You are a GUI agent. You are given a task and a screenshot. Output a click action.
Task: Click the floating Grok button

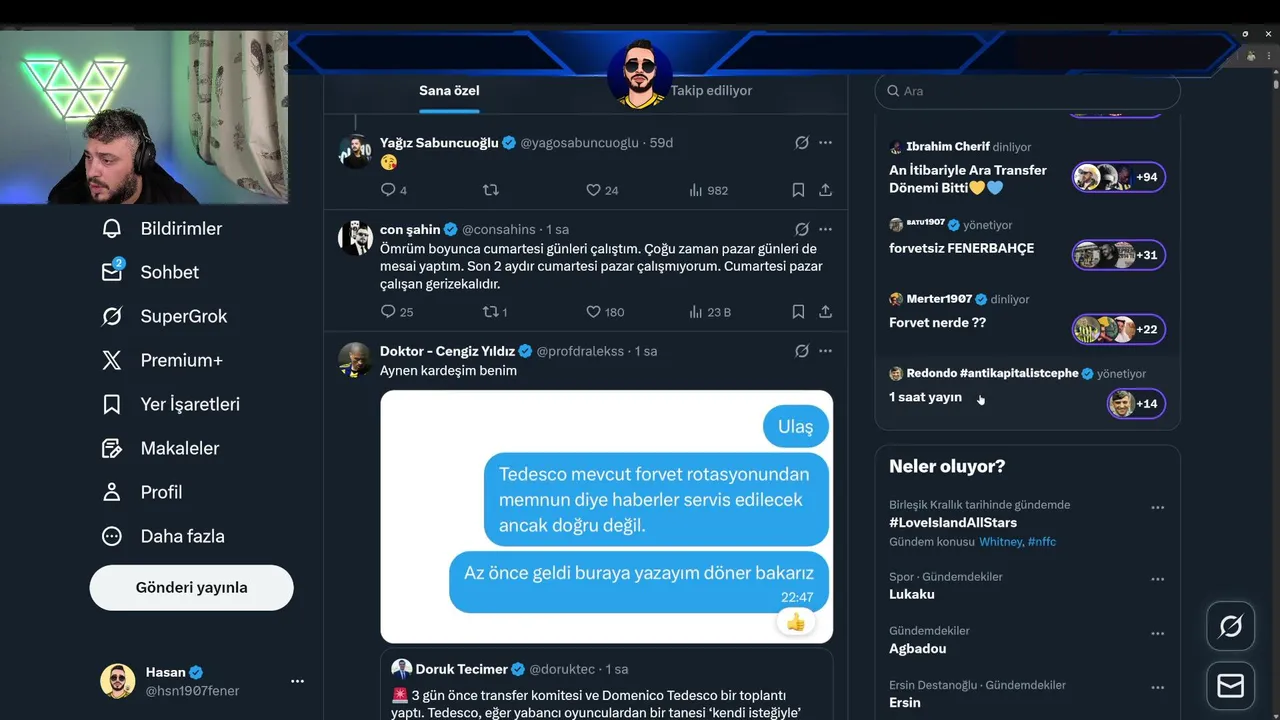[x=1230, y=627]
